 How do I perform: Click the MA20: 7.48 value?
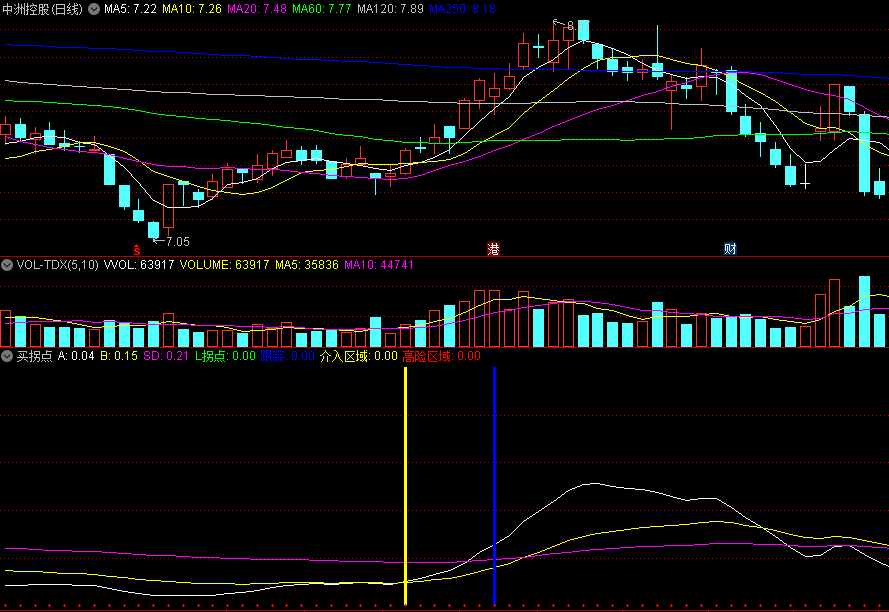pyautogui.click(x=257, y=9)
